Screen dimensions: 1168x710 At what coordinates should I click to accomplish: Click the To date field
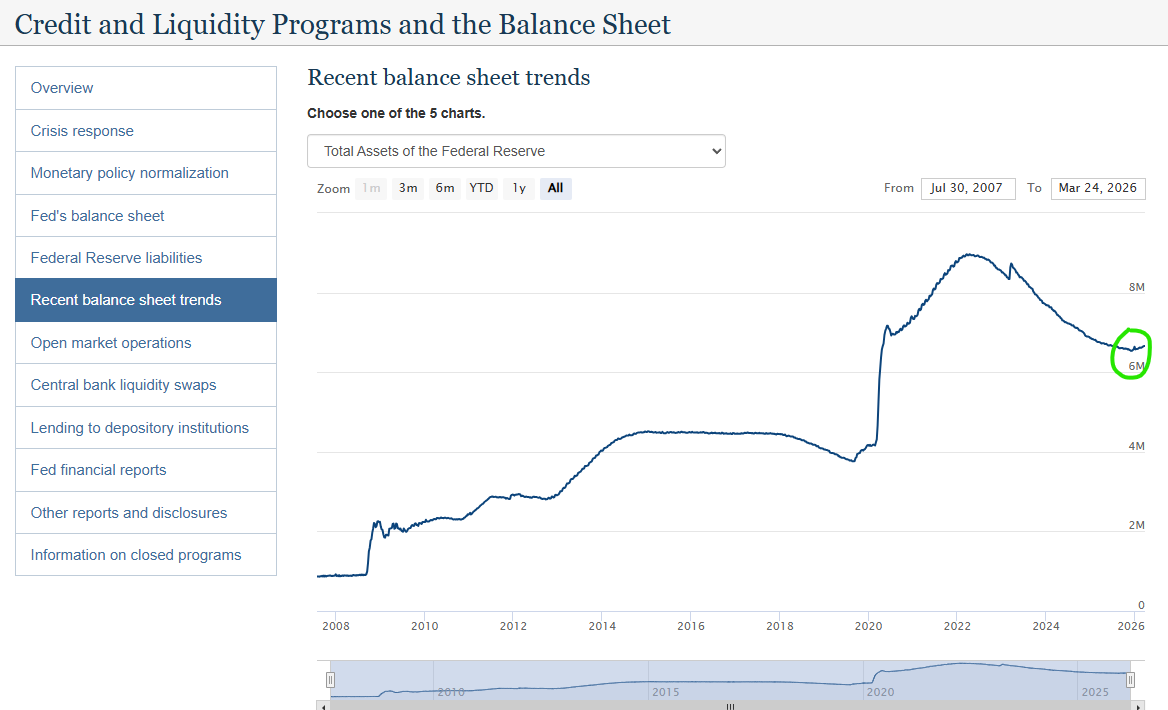(1098, 188)
